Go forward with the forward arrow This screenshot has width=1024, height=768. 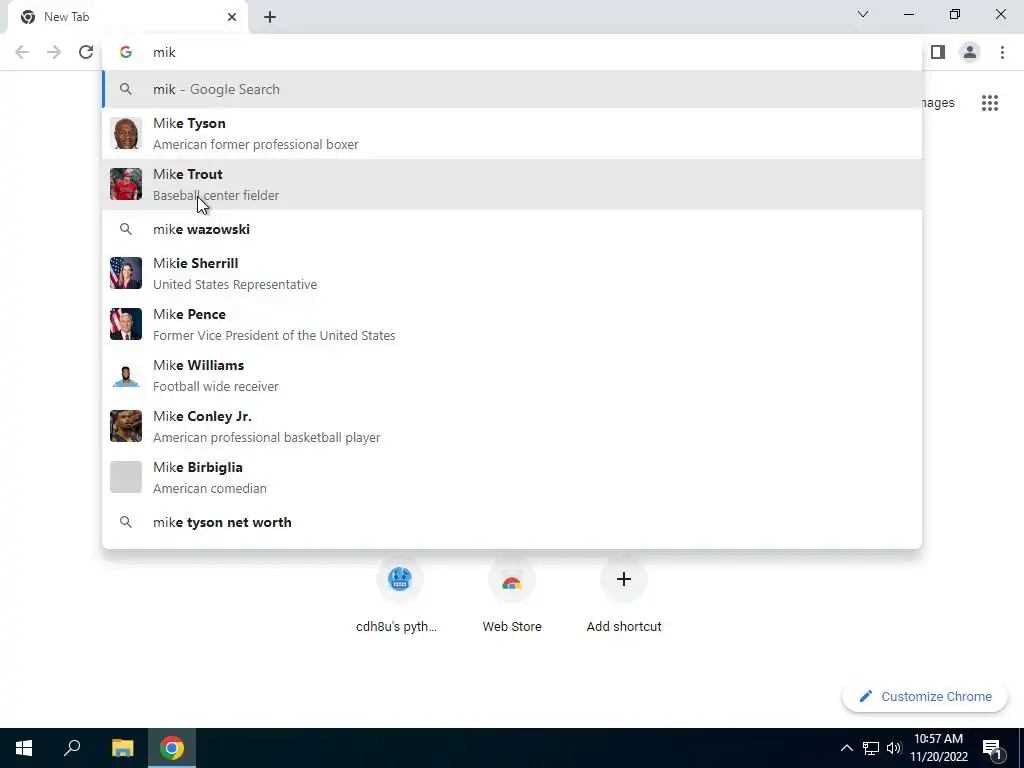click(54, 52)
